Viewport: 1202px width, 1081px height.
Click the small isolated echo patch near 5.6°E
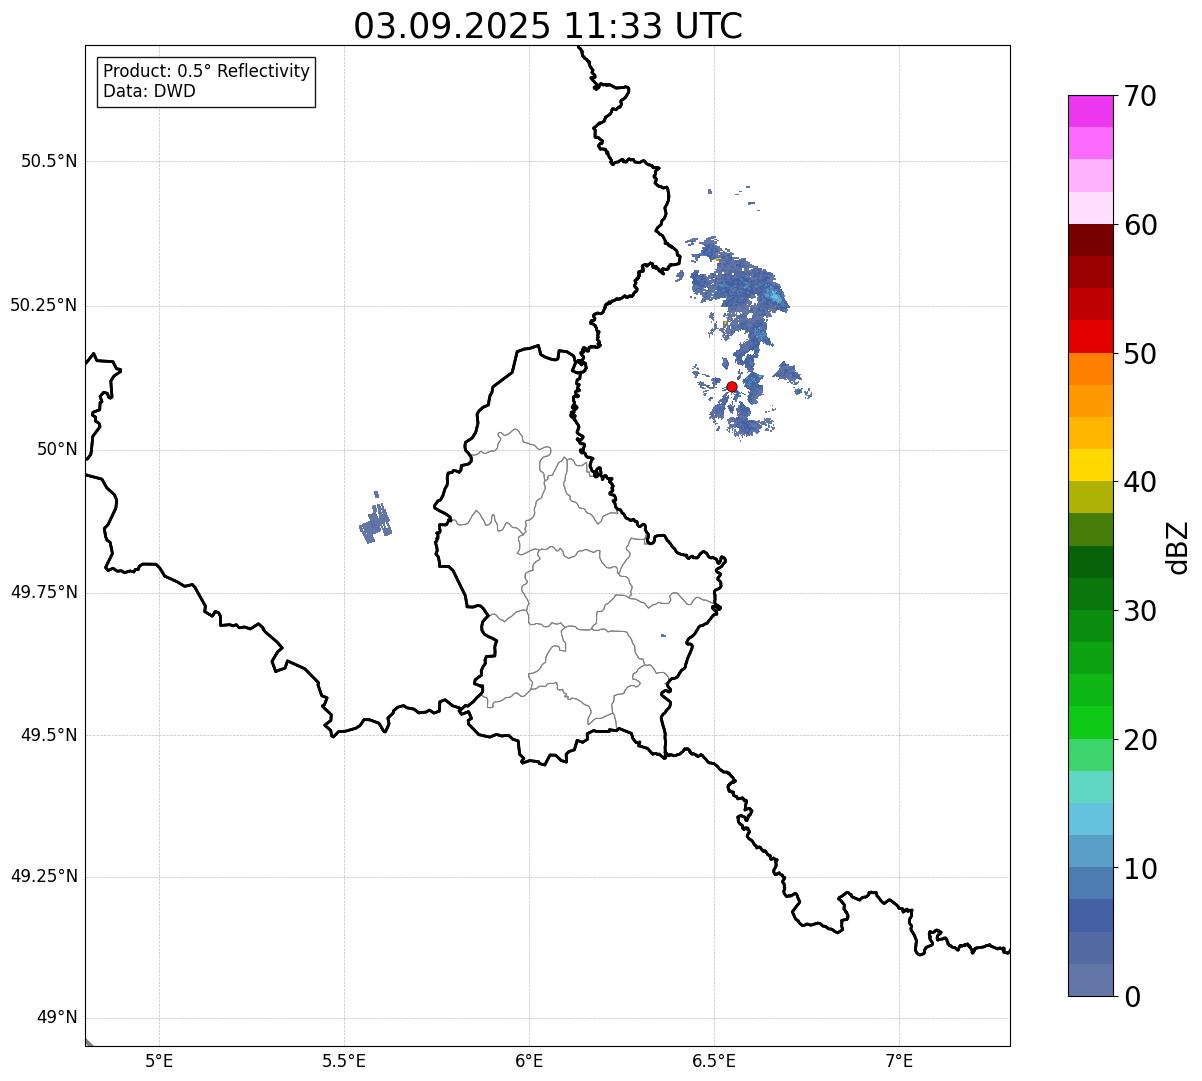(x=376, y=519)
